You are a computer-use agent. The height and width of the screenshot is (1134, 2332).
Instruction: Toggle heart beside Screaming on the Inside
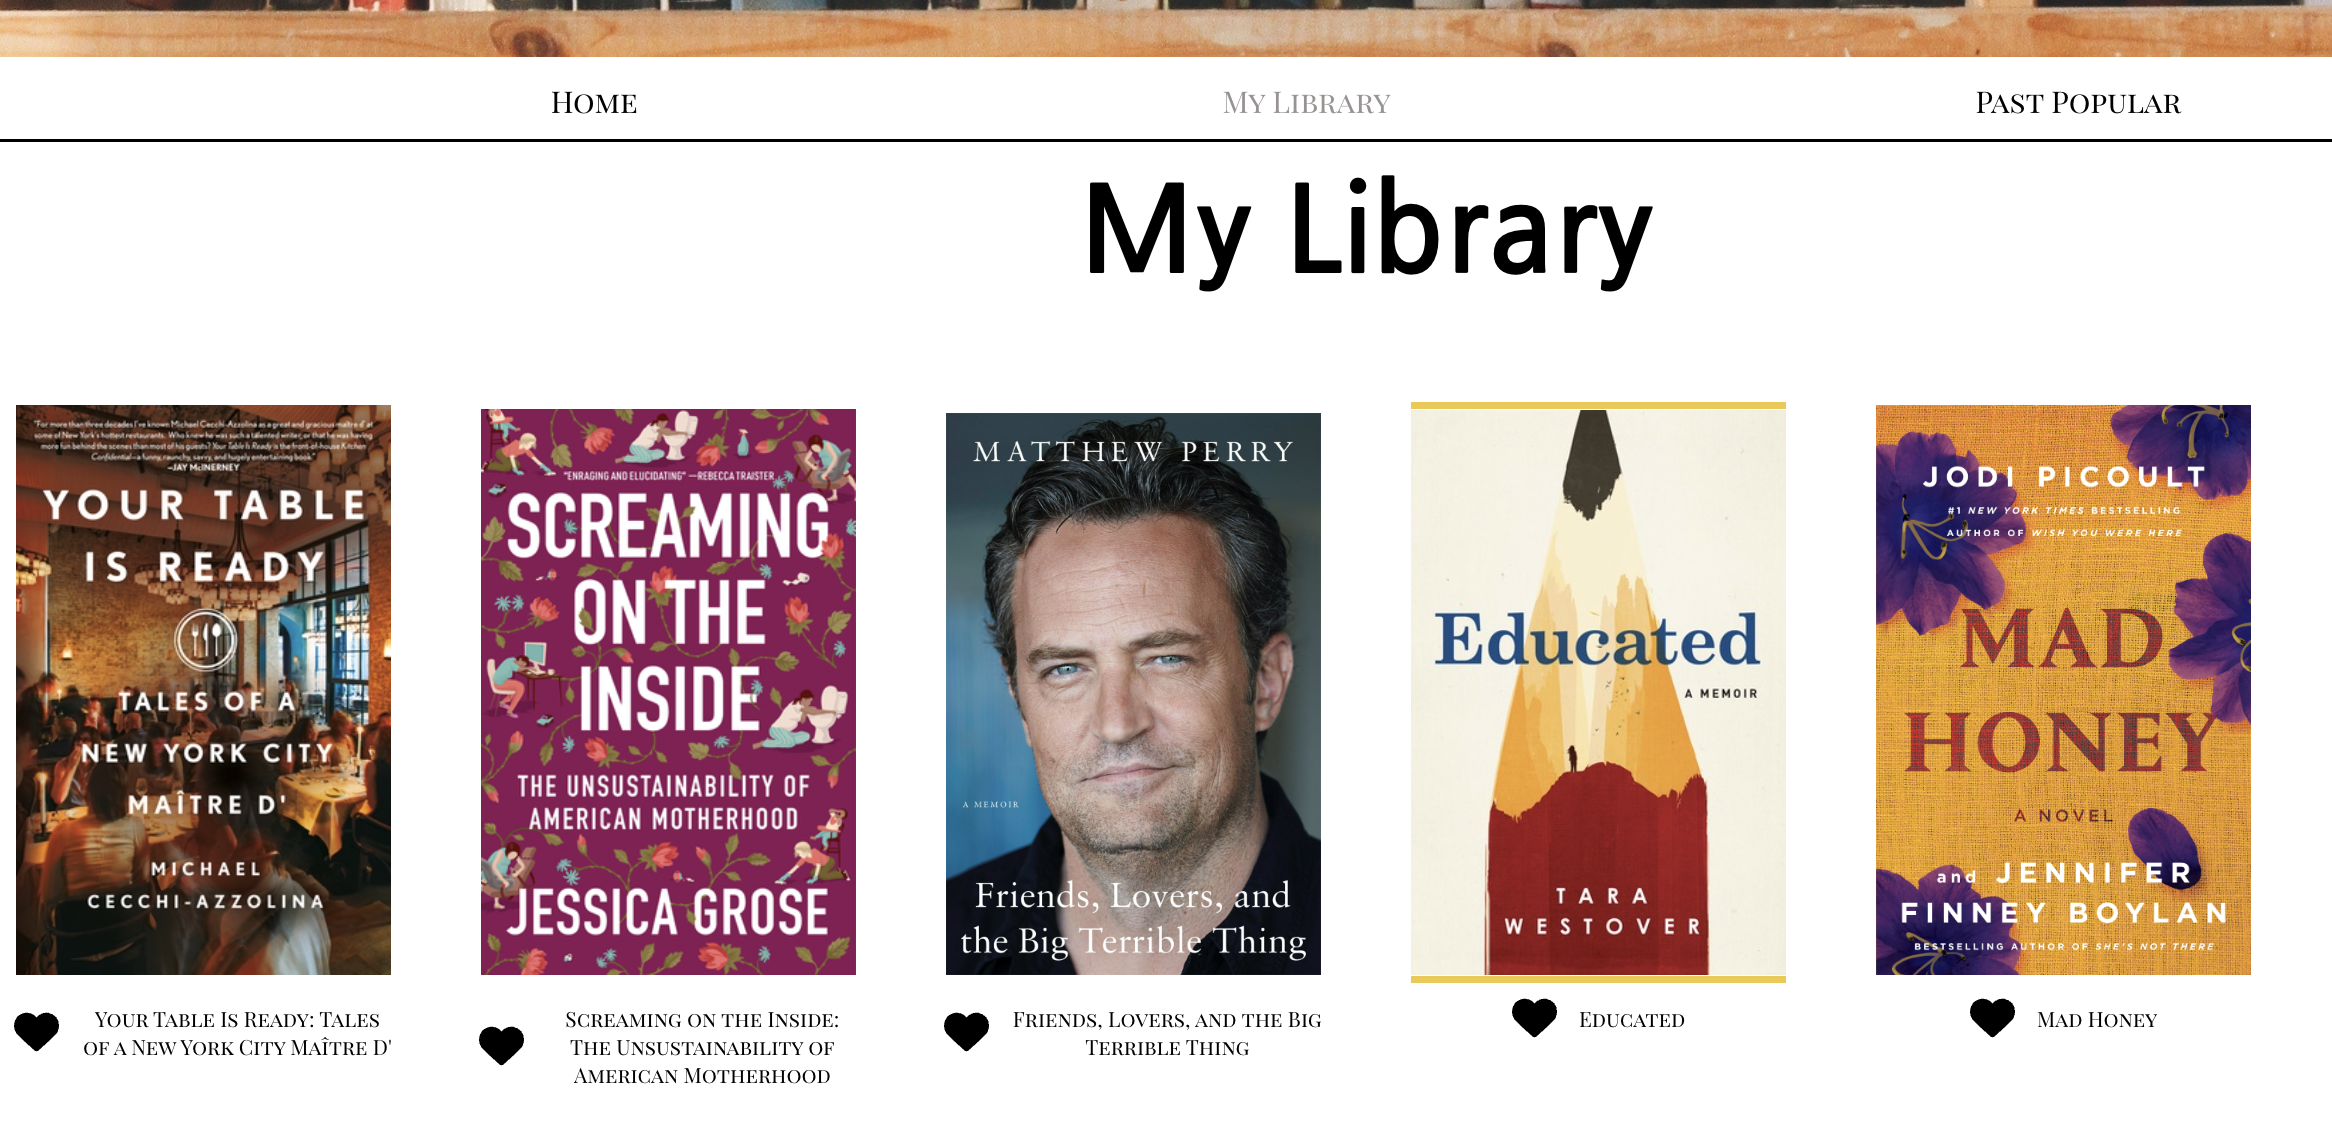(502, 1045)
